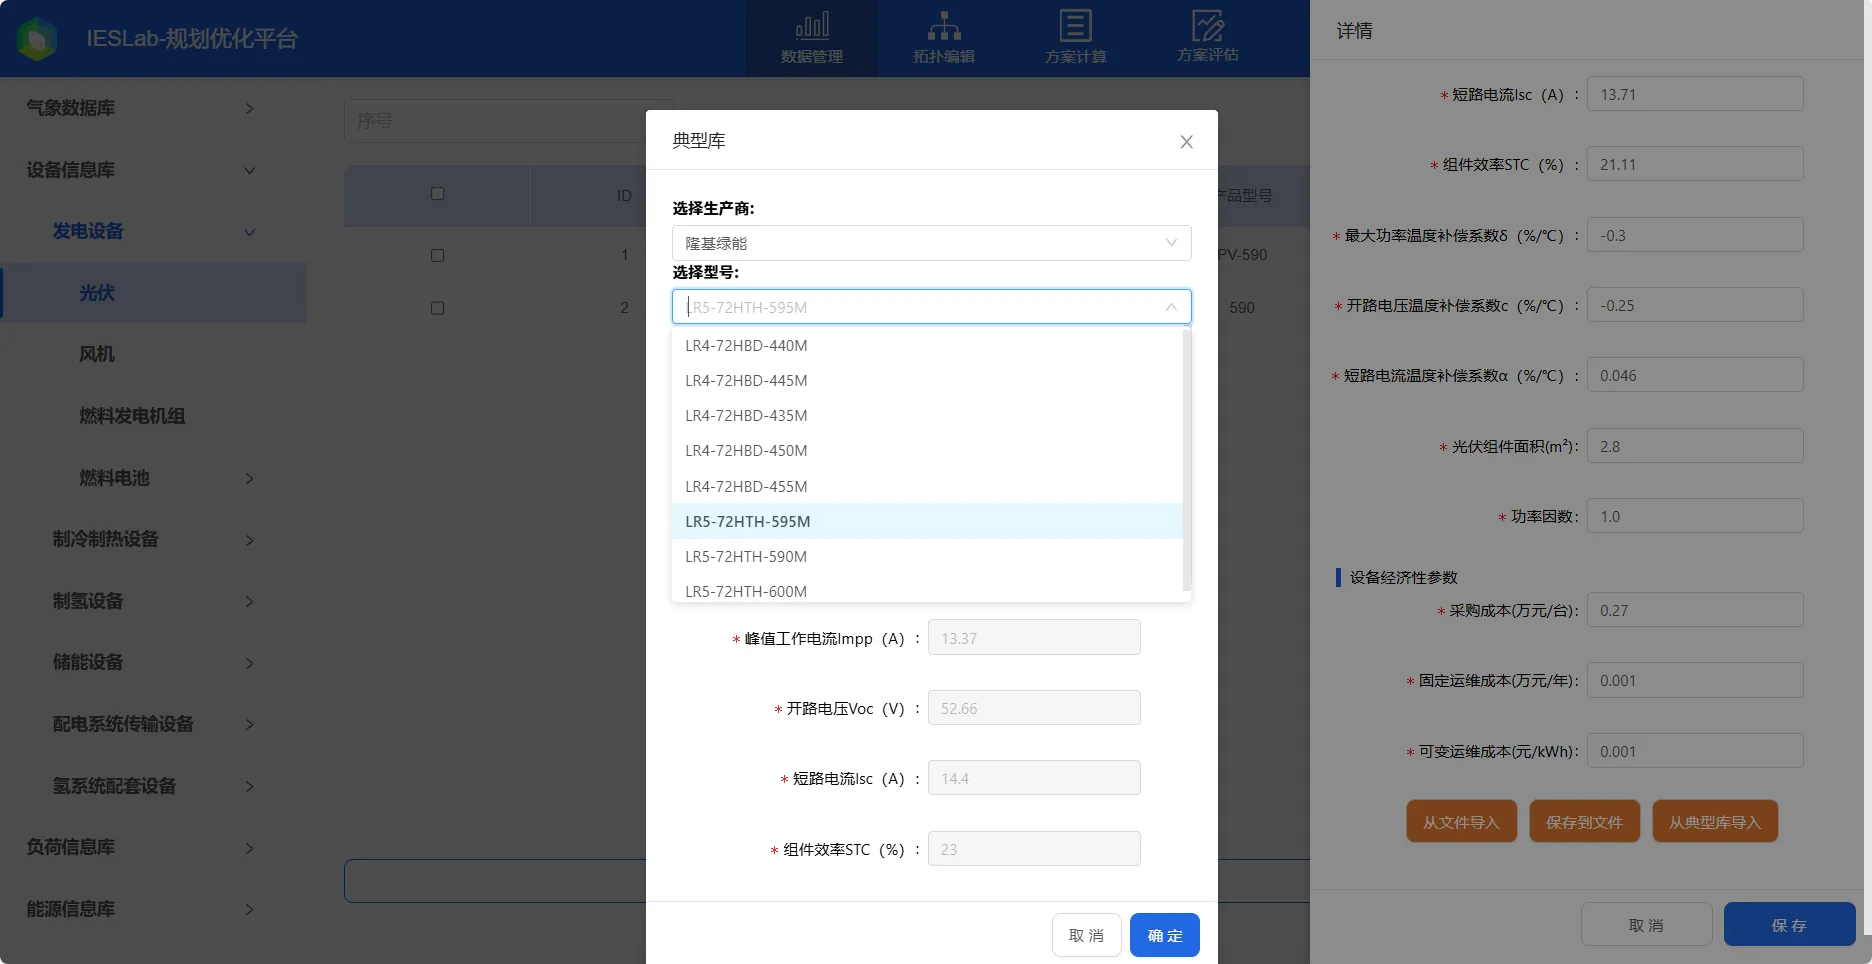Click the IESLab platform logo icon
The height and width of the screenshot is (964, 1872).
[x=38, y=39]
